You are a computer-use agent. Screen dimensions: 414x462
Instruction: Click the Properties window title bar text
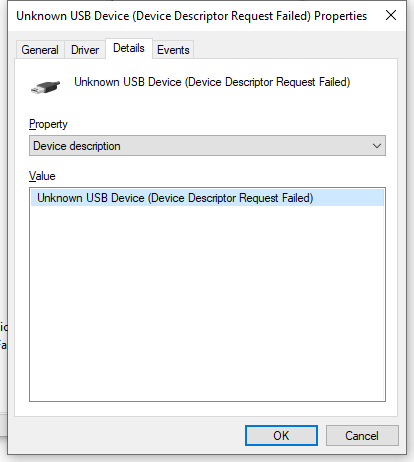pos(192,16)
